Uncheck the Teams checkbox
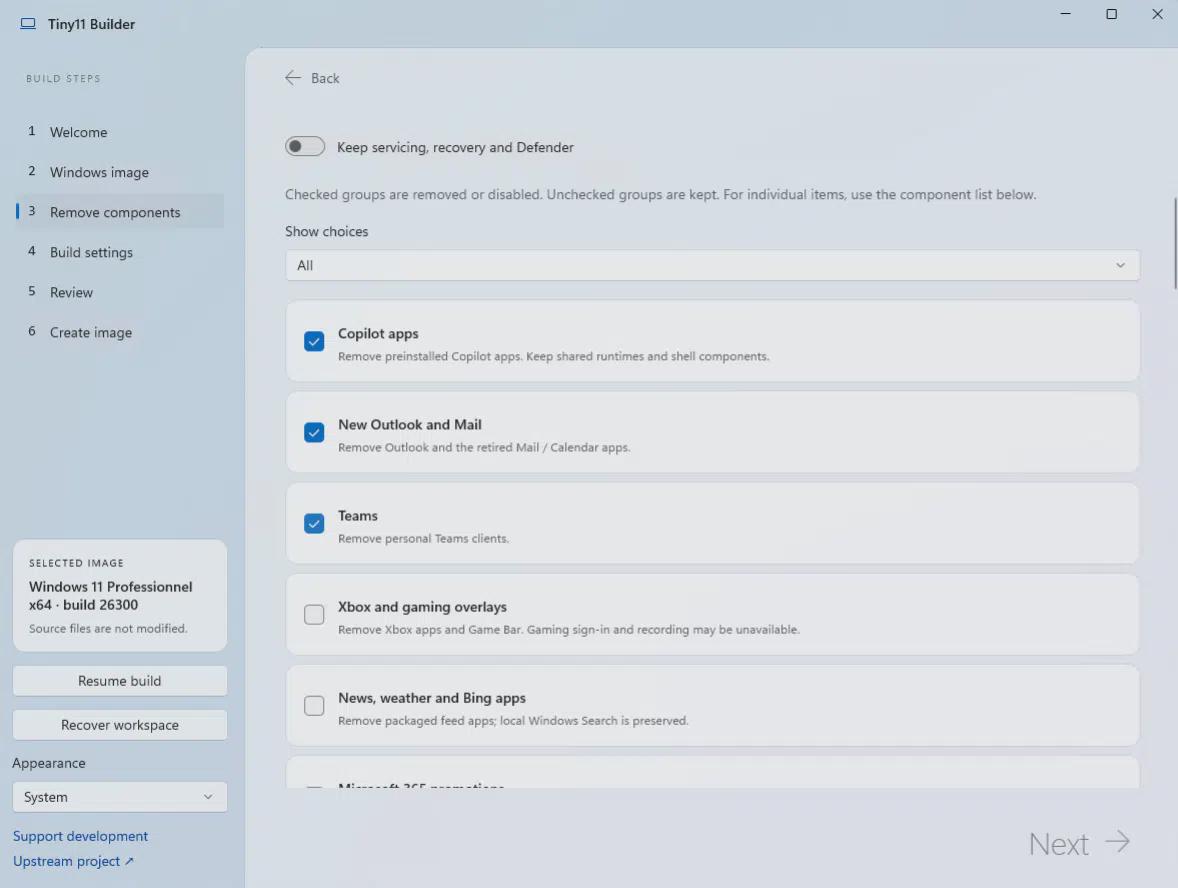1178x888 pixels. click(x=314, y=523)
